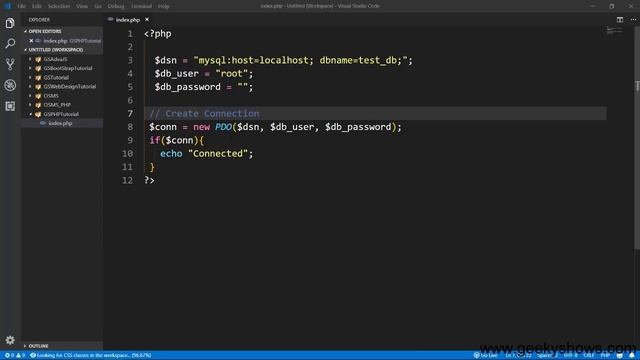This screenshot has width=640, height=360.
Task: Click the GSBootStrapTutorial folder icon
Action: pos(38,68)
